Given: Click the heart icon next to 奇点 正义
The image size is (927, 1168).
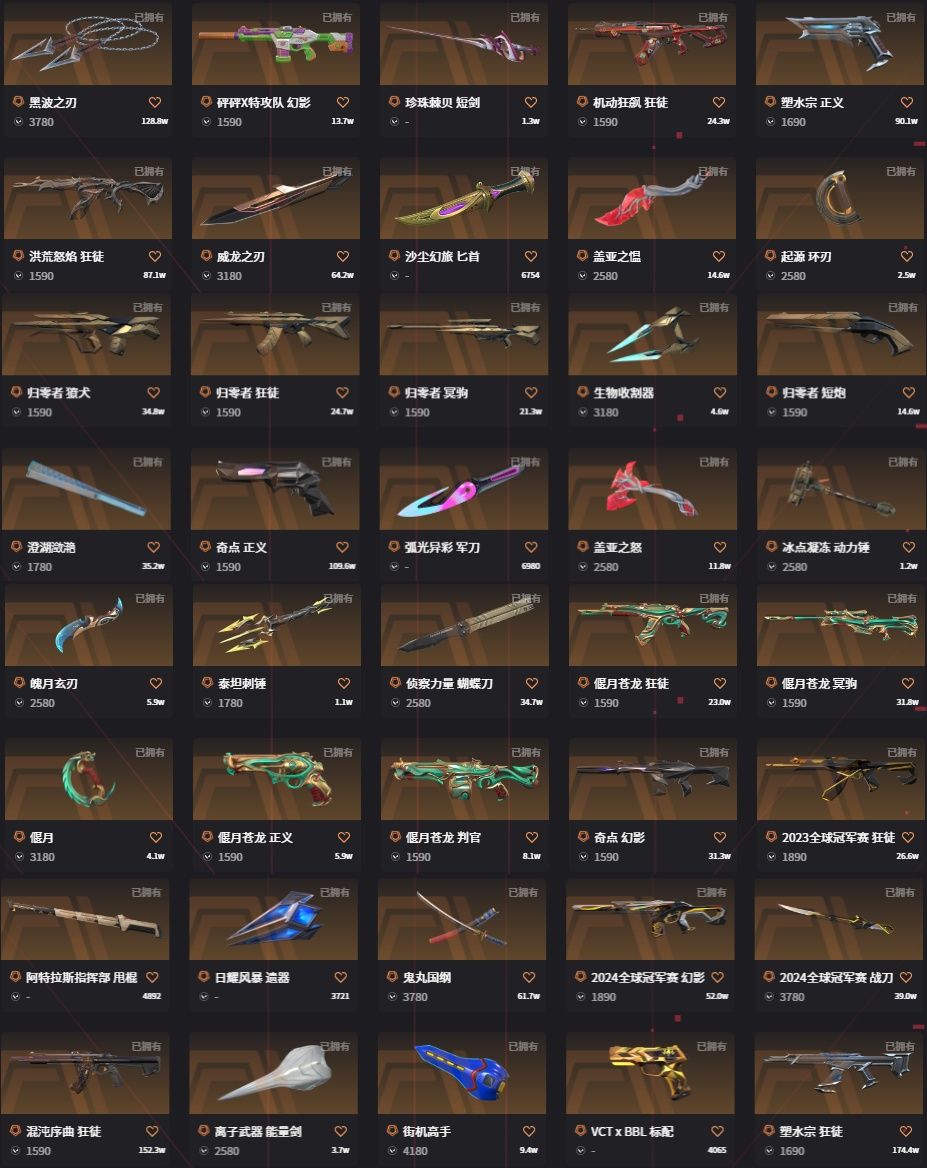Looking at the screenshot, I should [343, 547].
